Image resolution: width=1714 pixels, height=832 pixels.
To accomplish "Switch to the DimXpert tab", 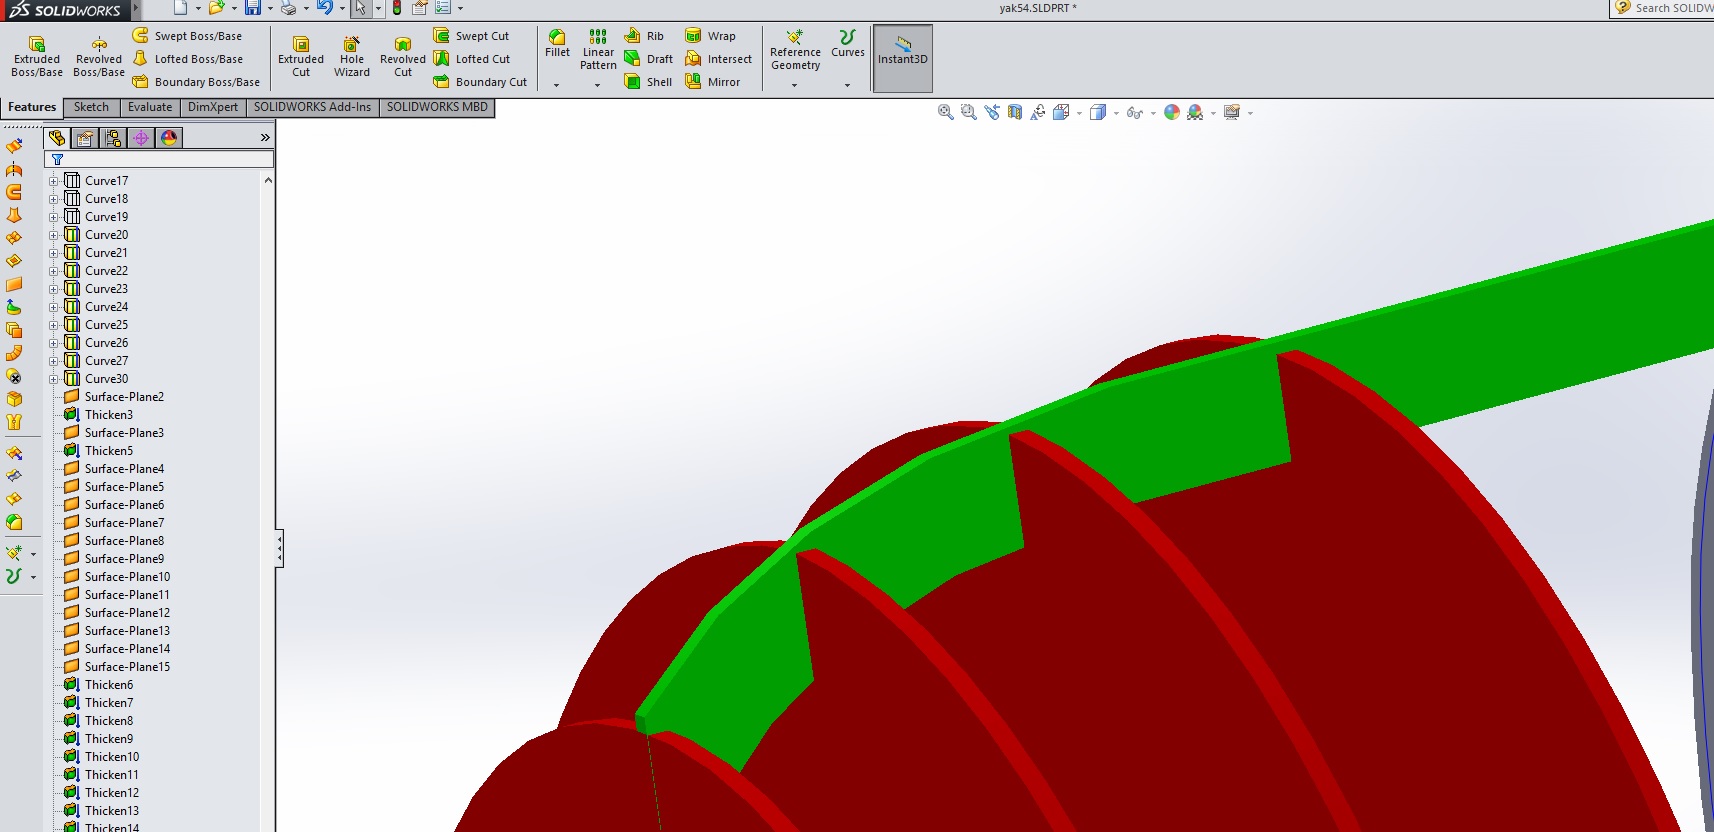I will [213, 107].
